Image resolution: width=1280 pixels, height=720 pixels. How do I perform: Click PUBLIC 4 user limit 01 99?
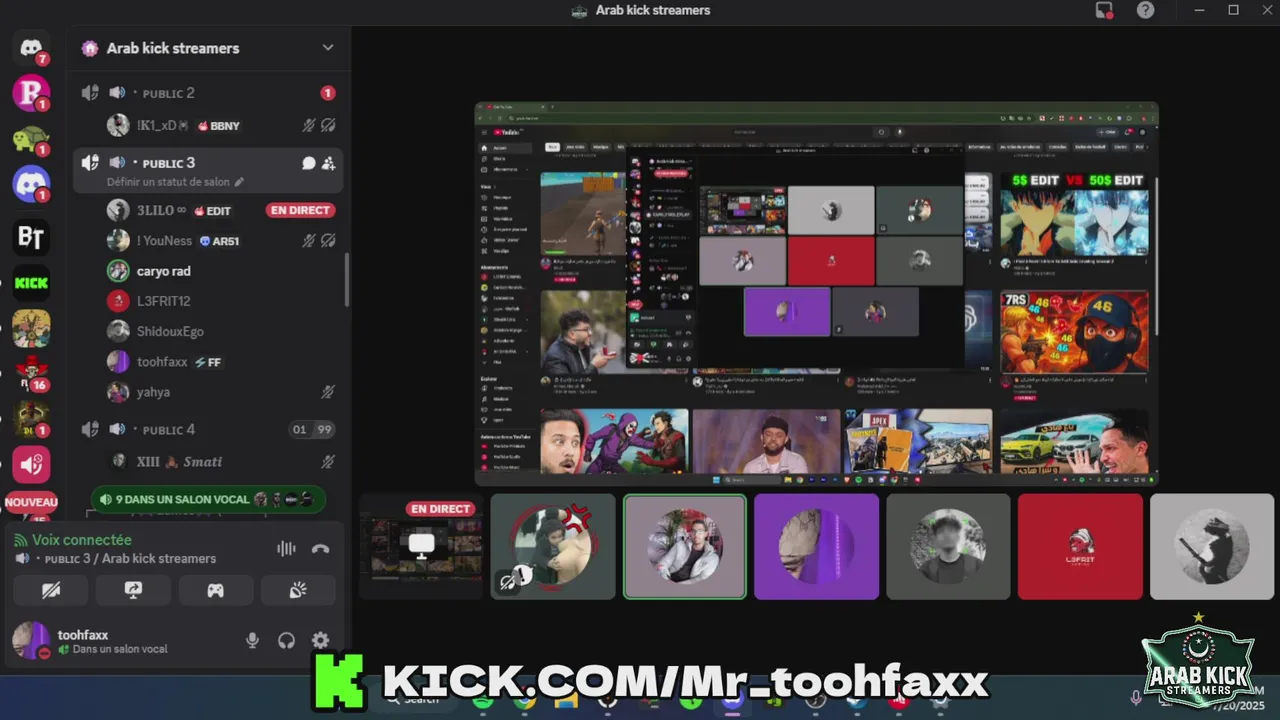[312, 430]
